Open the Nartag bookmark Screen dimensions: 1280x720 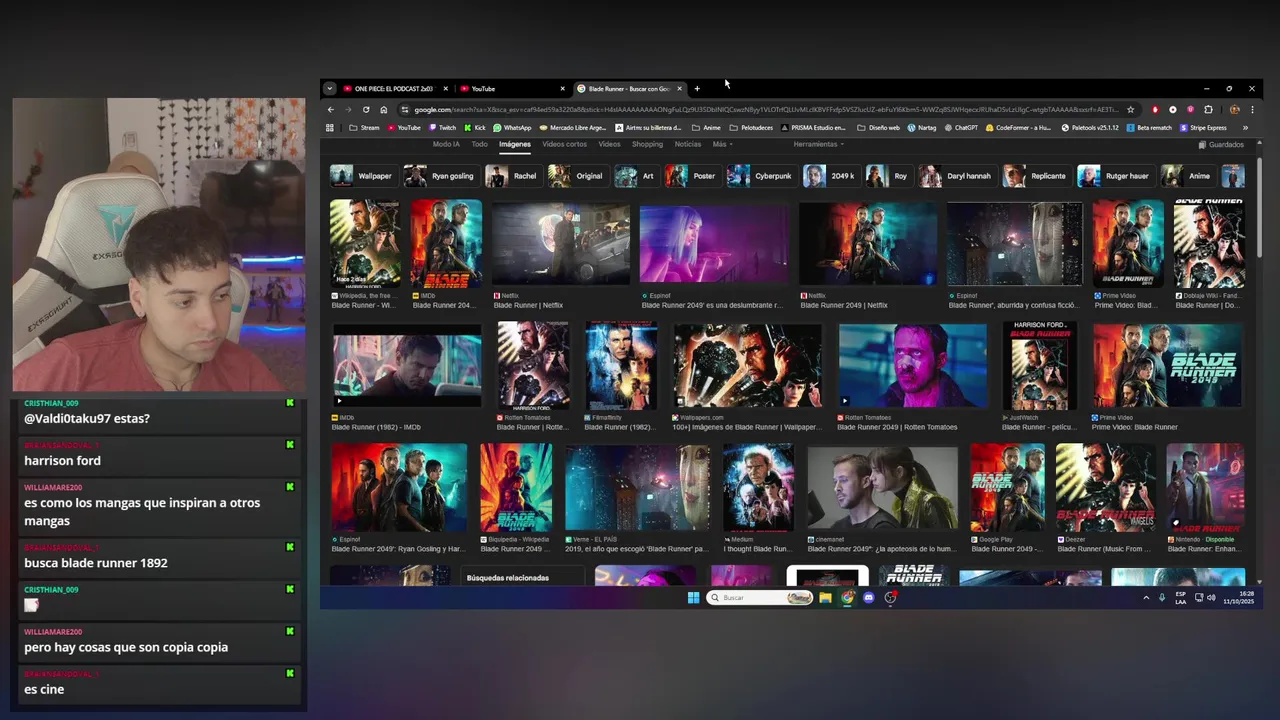pyautogui.click(x=921, y=128)
